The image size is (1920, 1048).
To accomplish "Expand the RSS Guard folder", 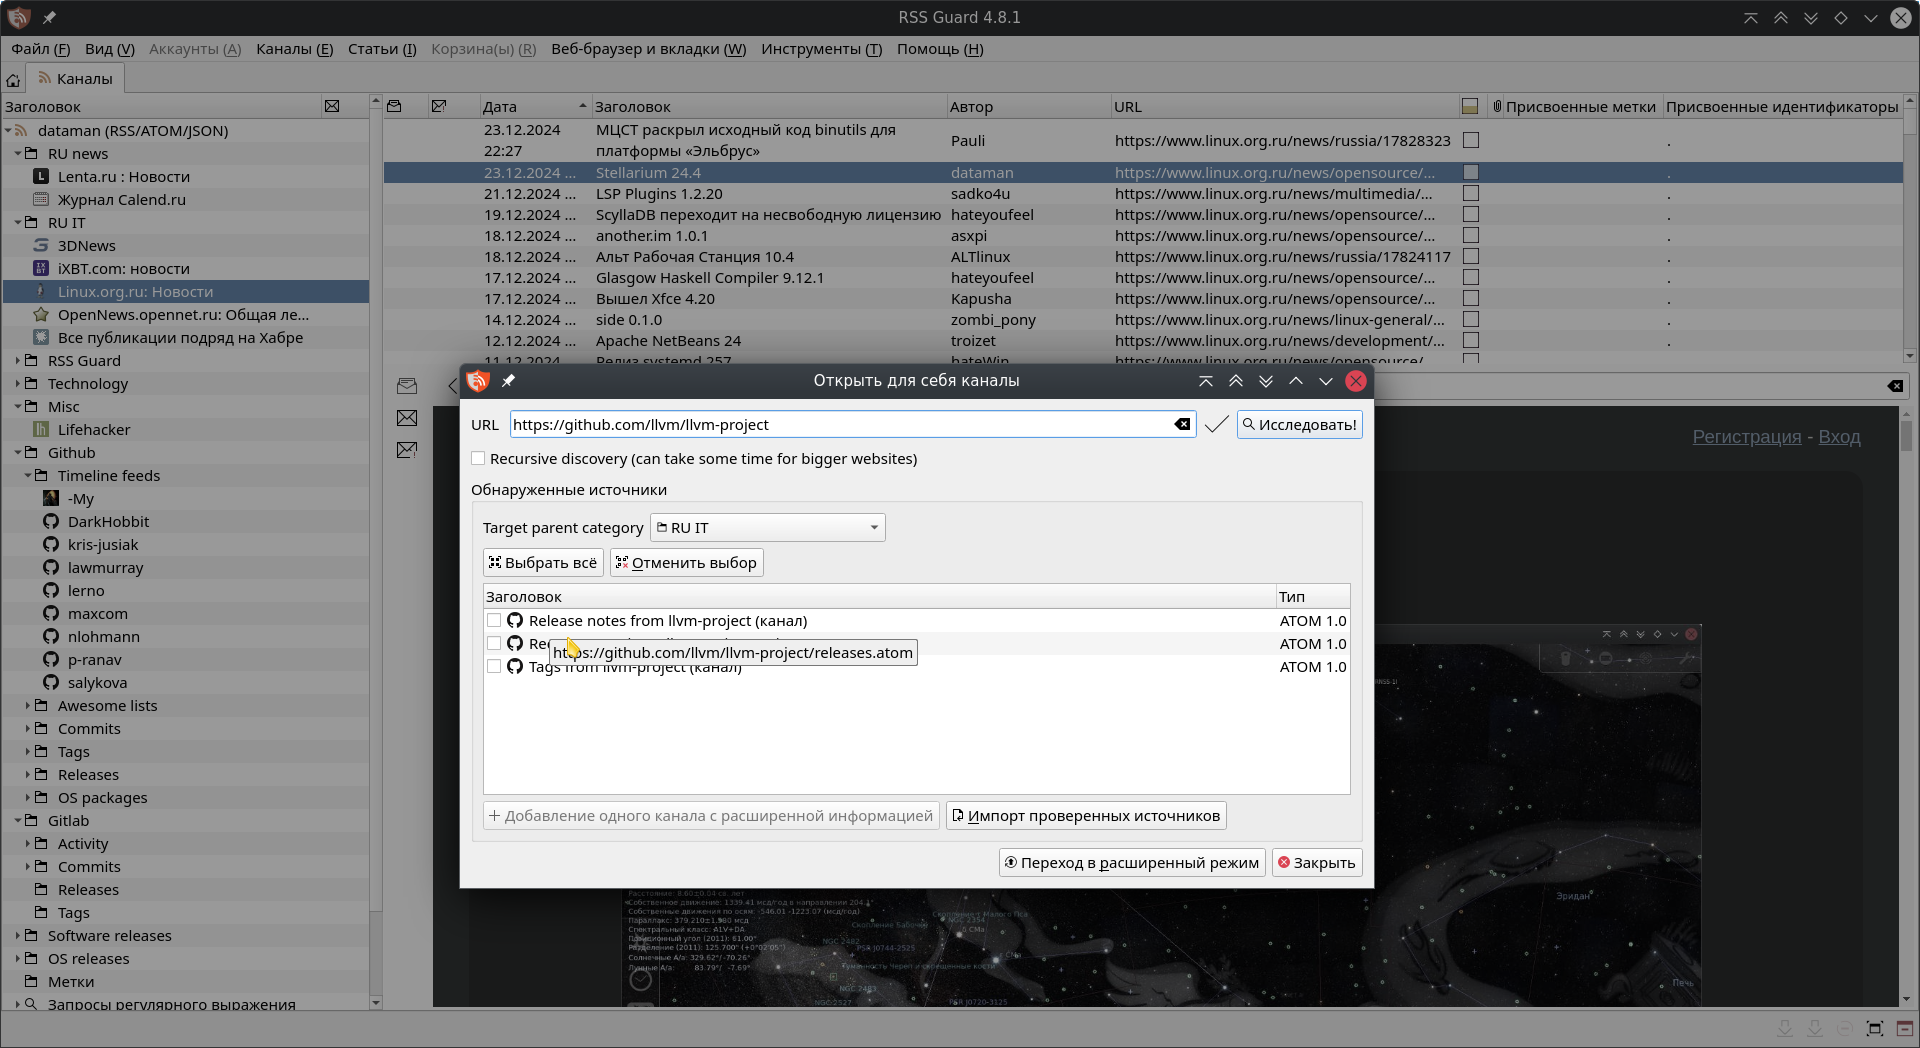I will tap(18, 361).
